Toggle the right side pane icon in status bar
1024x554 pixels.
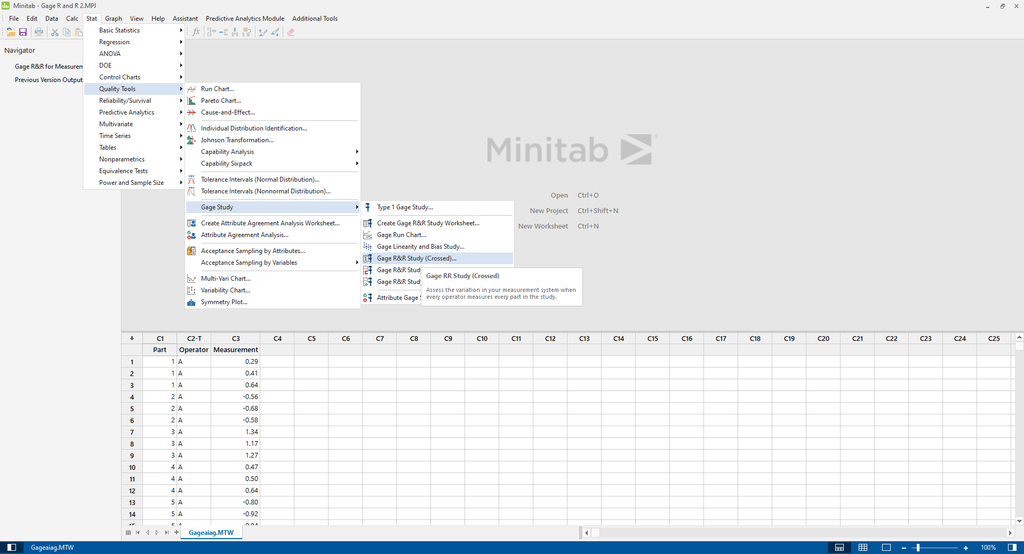click(x=1012, y=547)
